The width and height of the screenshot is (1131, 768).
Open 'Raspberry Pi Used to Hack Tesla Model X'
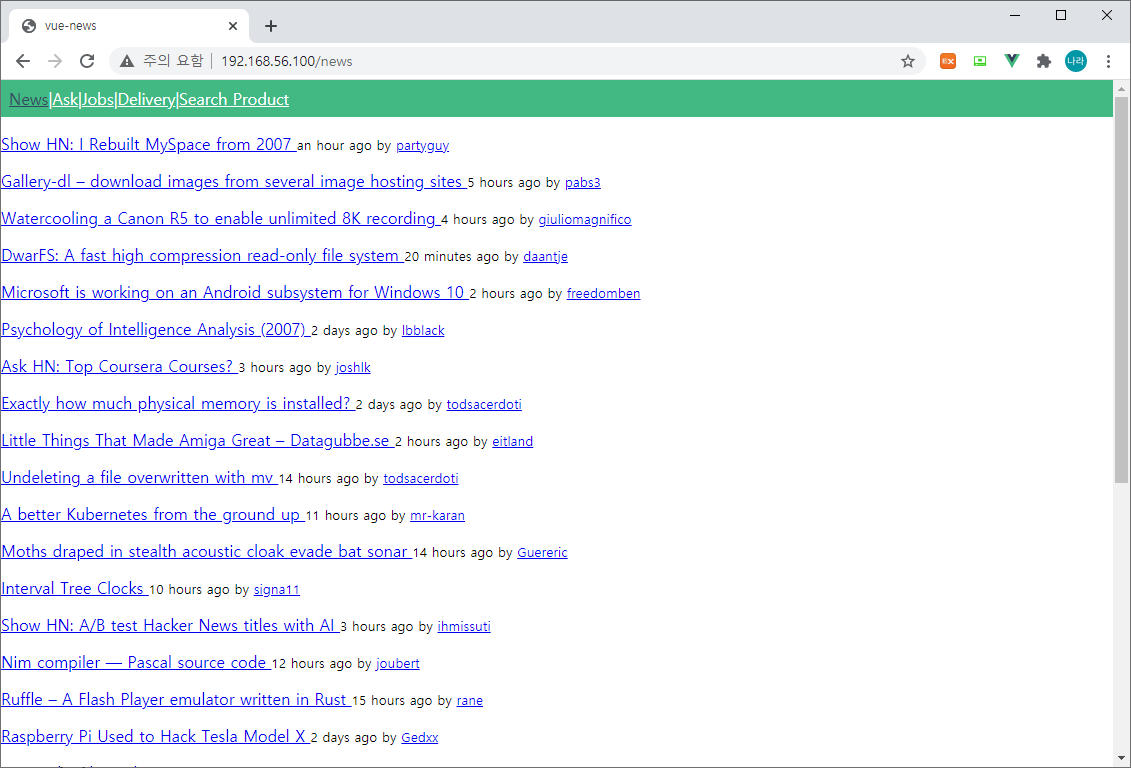(x=155, y=736)
